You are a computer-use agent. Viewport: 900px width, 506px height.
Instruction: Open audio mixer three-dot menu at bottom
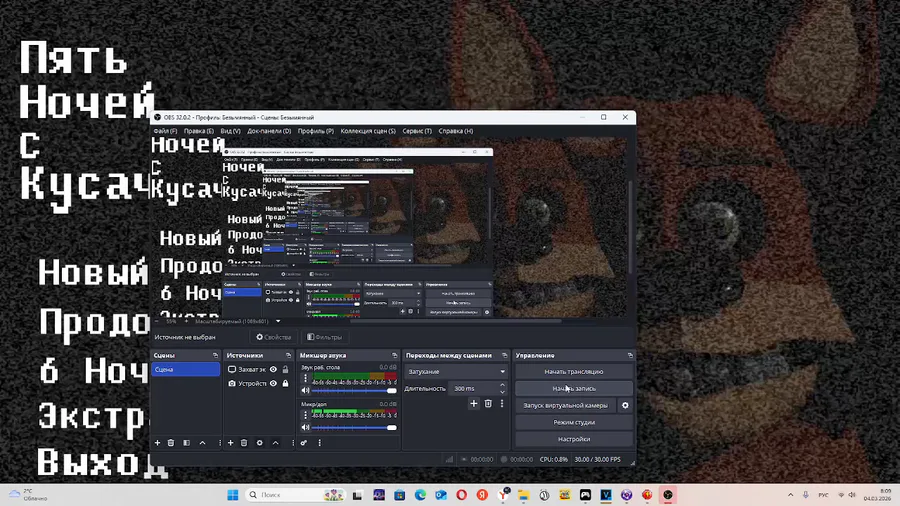320,443
